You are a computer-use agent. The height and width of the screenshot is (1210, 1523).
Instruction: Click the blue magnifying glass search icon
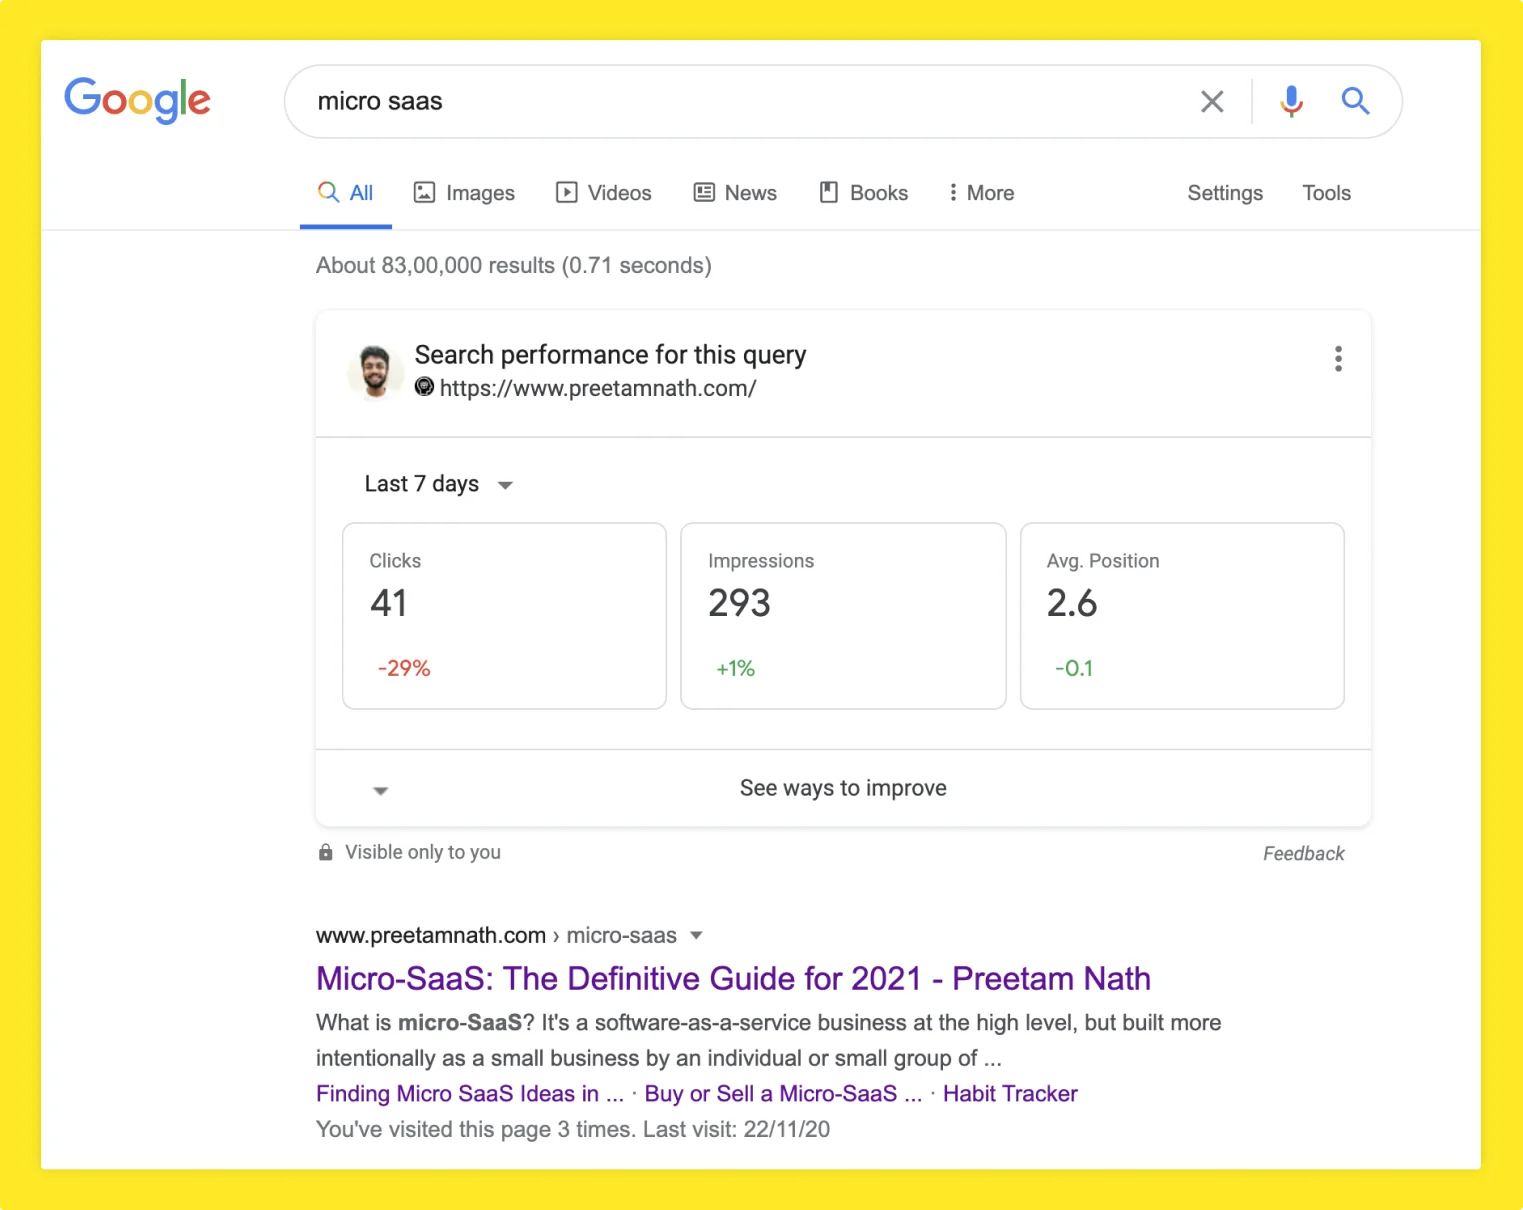pyautogui.click(x=1355, y=101)
